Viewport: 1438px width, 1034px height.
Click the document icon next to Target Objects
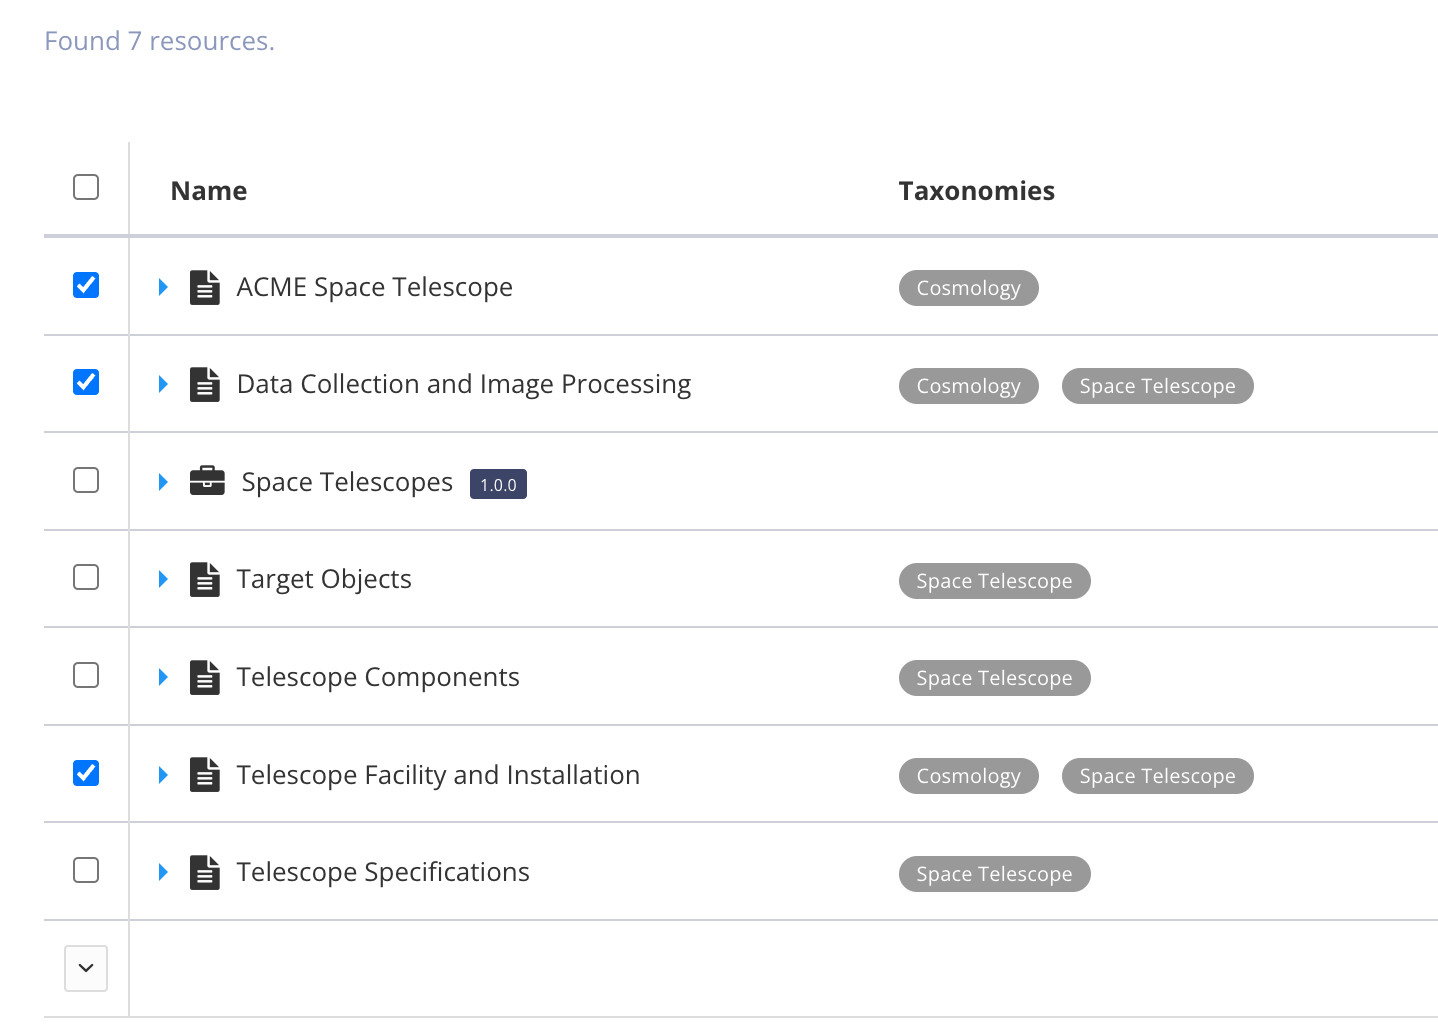[205, 578]
